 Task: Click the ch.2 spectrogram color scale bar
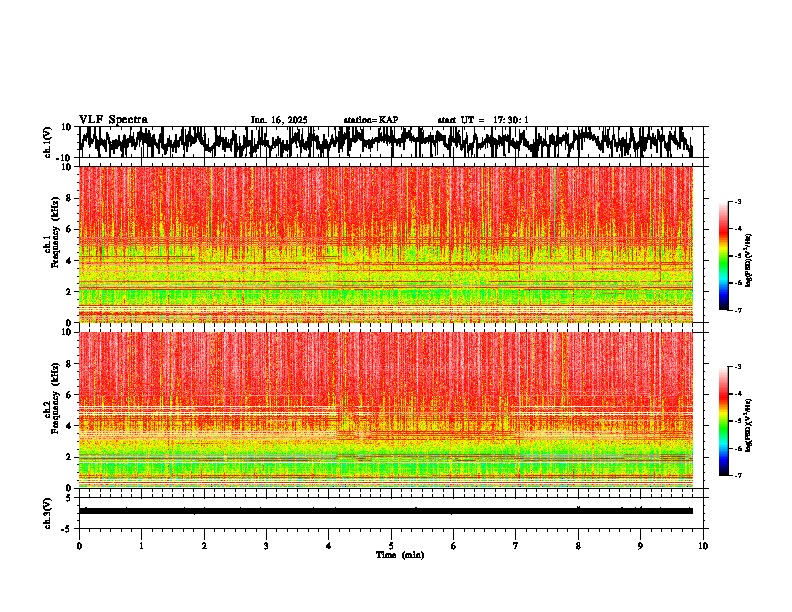tap(723, 421)
